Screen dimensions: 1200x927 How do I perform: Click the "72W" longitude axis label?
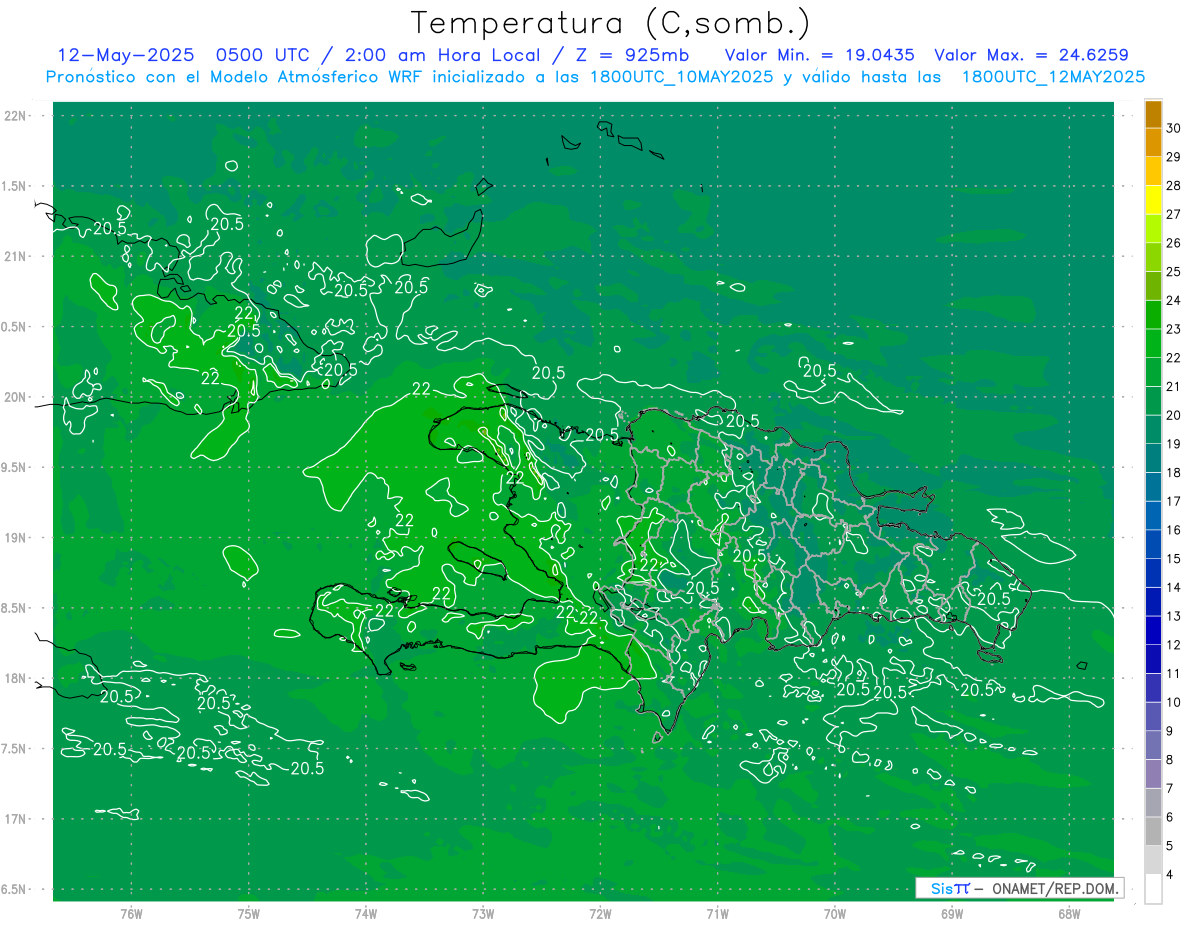[600, 914]
